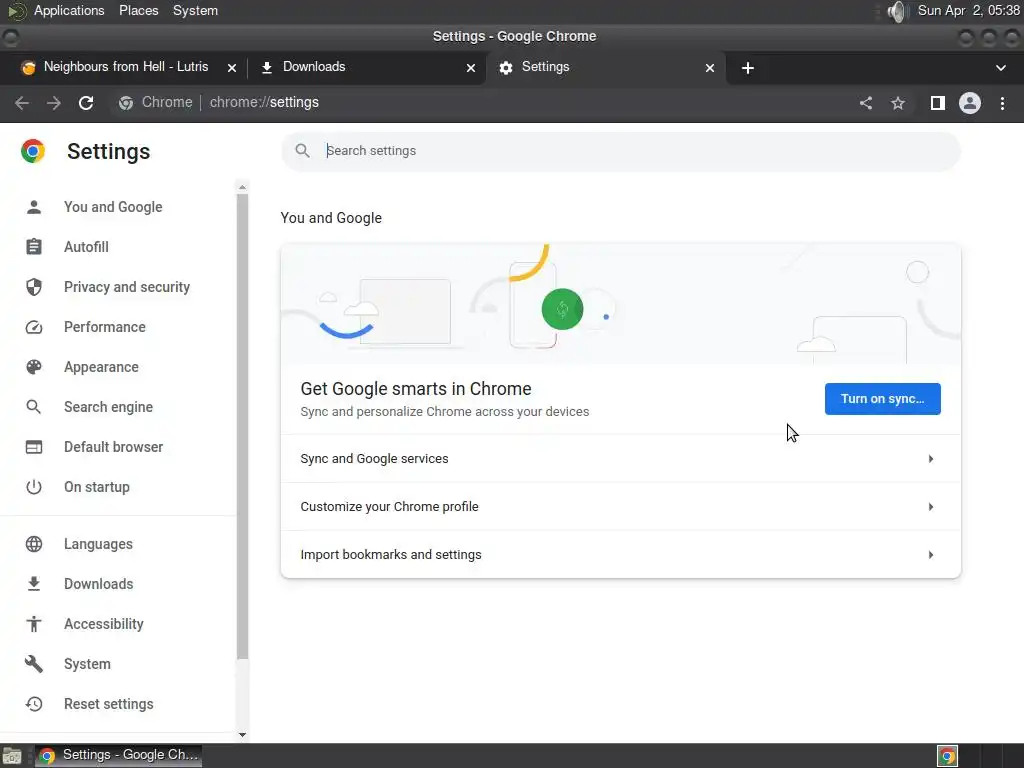Click the palette icon for Appearance
The width and height of the screenshot is (1024, 768).
[34, 367]
